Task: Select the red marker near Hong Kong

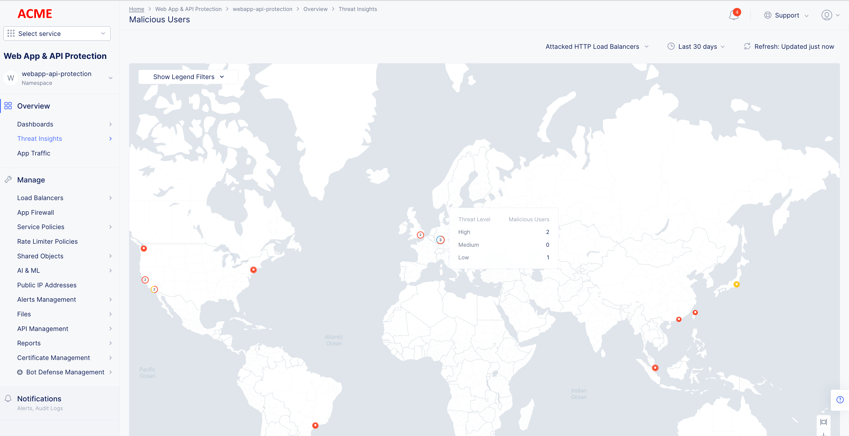Action: click(x=679, y=320)
